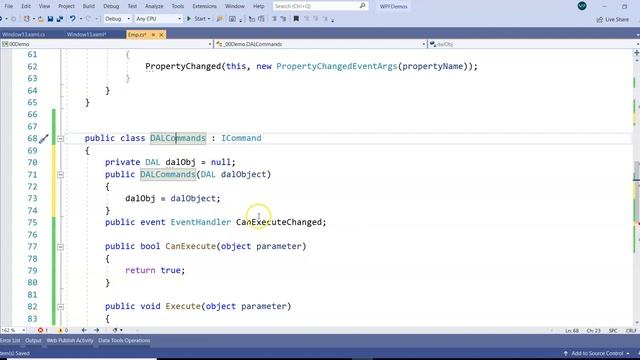Image resolution: width=640 pixels, height=360 pixels.
Task: Collapse the Execute method on line 82
Action: (x=60, y=307)
